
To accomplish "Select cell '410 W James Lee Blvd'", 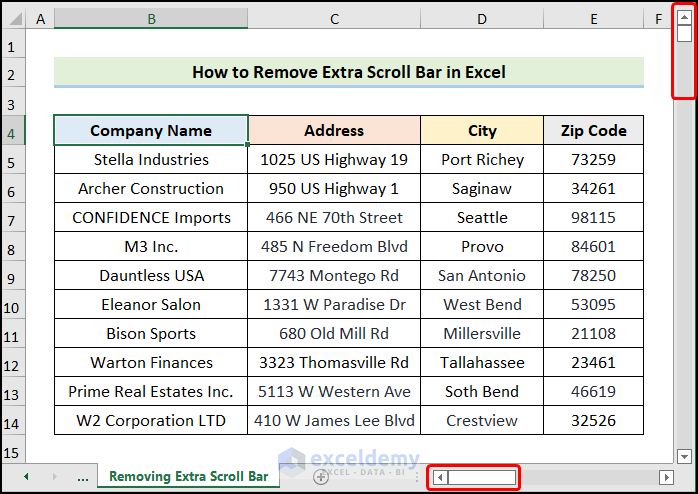I will point(334,420).
